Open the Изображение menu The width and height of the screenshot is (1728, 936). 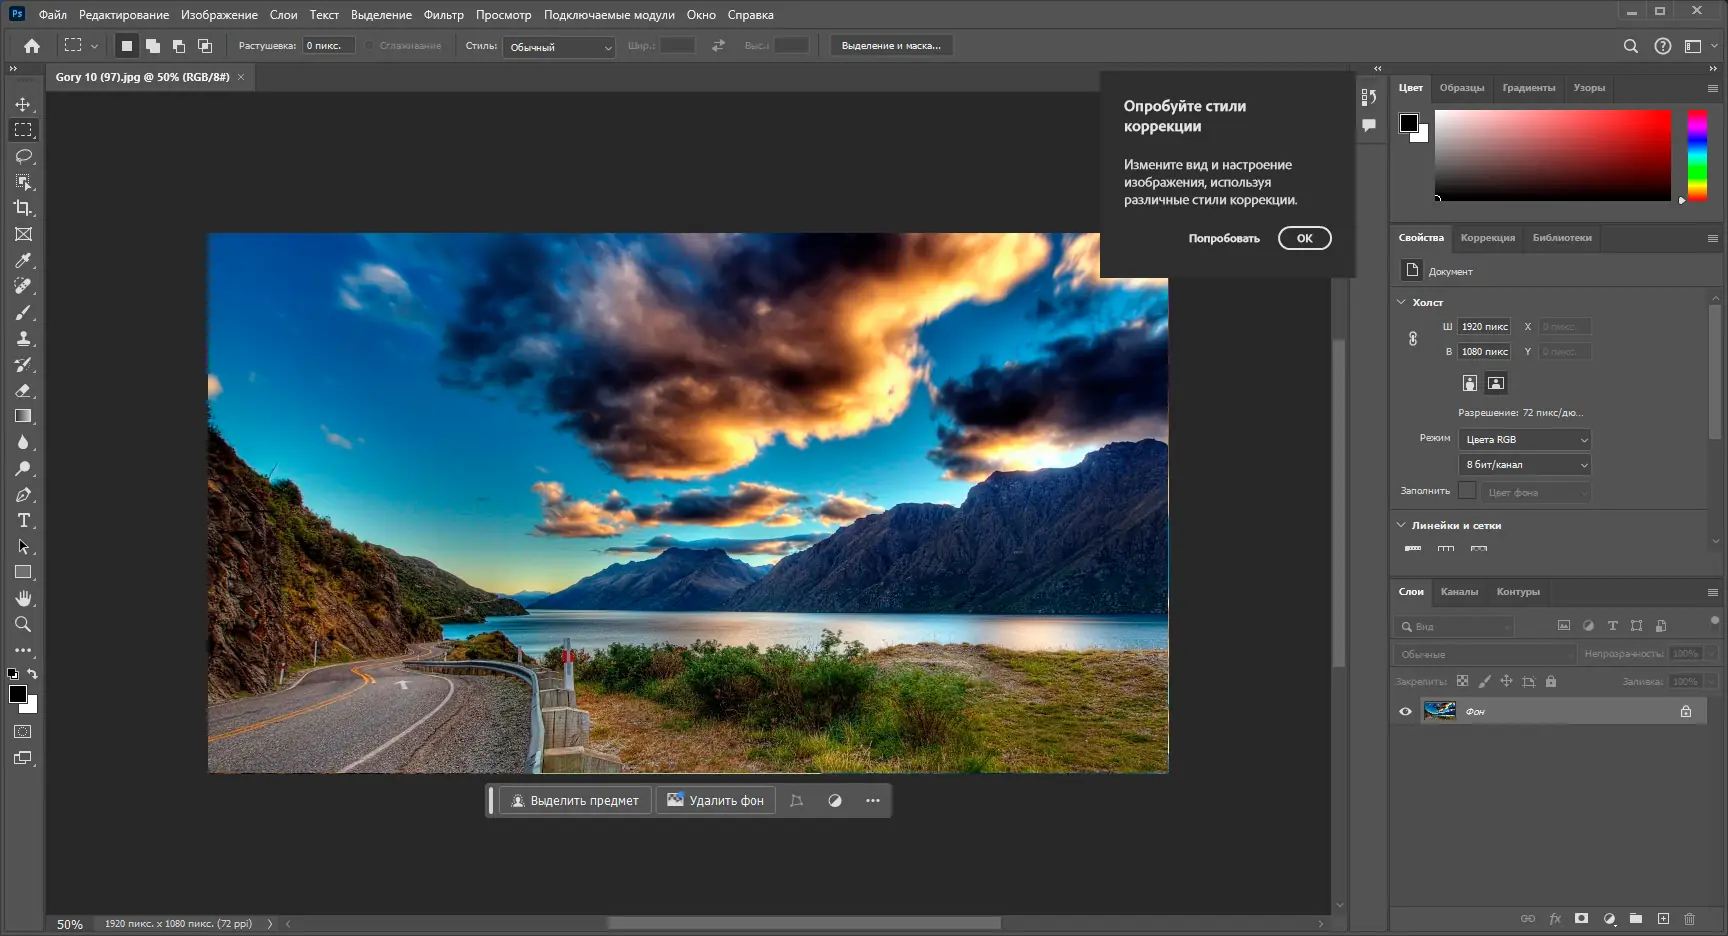219,15
